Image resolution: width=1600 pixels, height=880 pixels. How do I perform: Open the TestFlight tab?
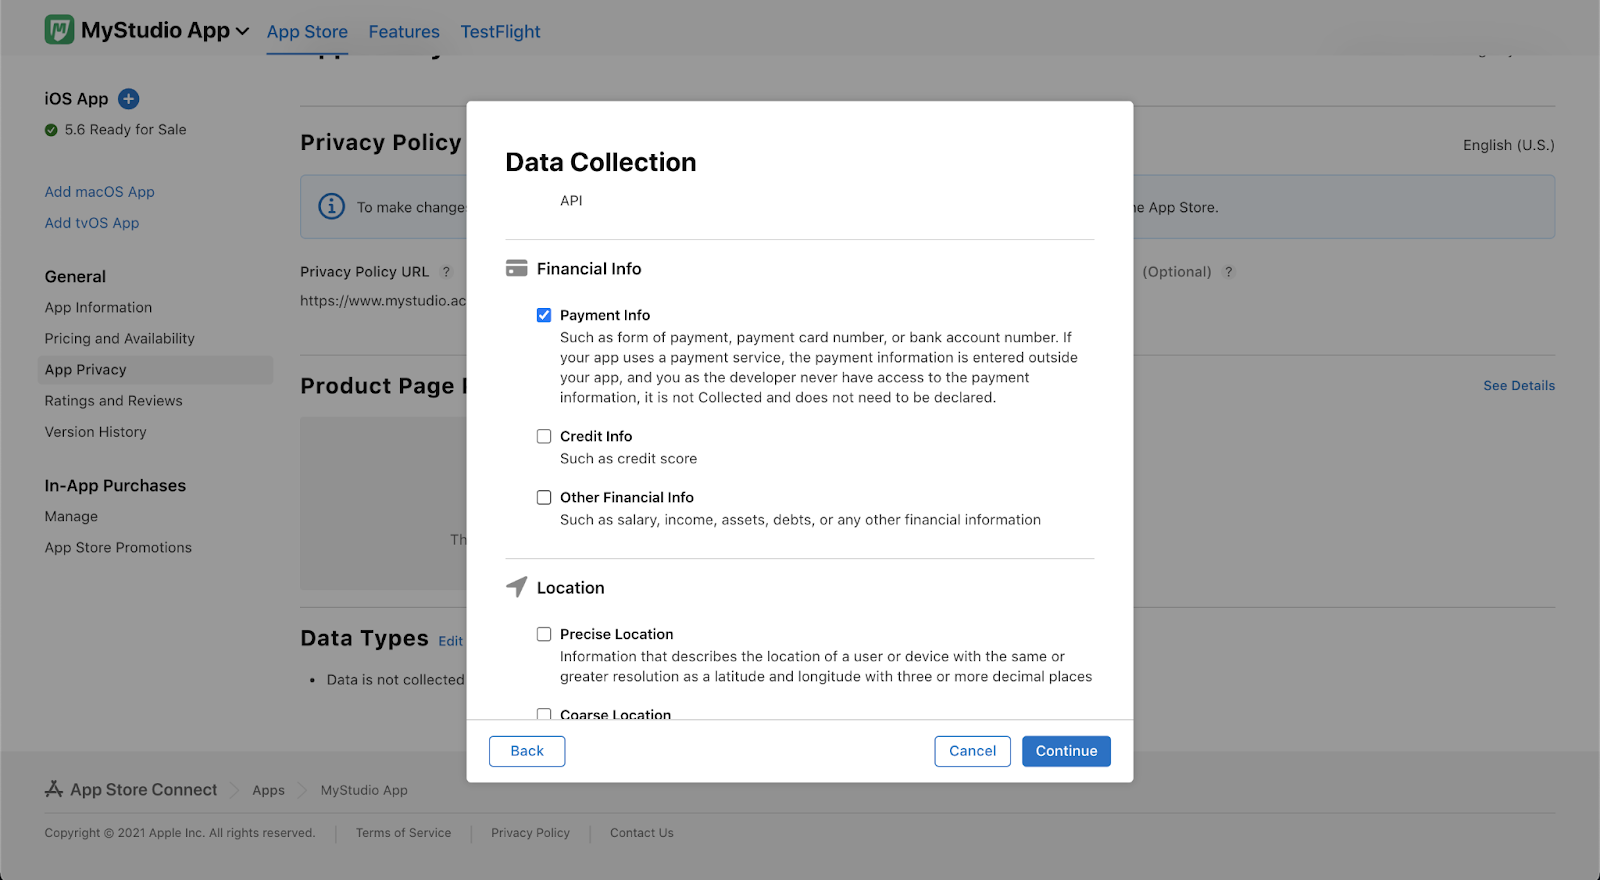500,32
